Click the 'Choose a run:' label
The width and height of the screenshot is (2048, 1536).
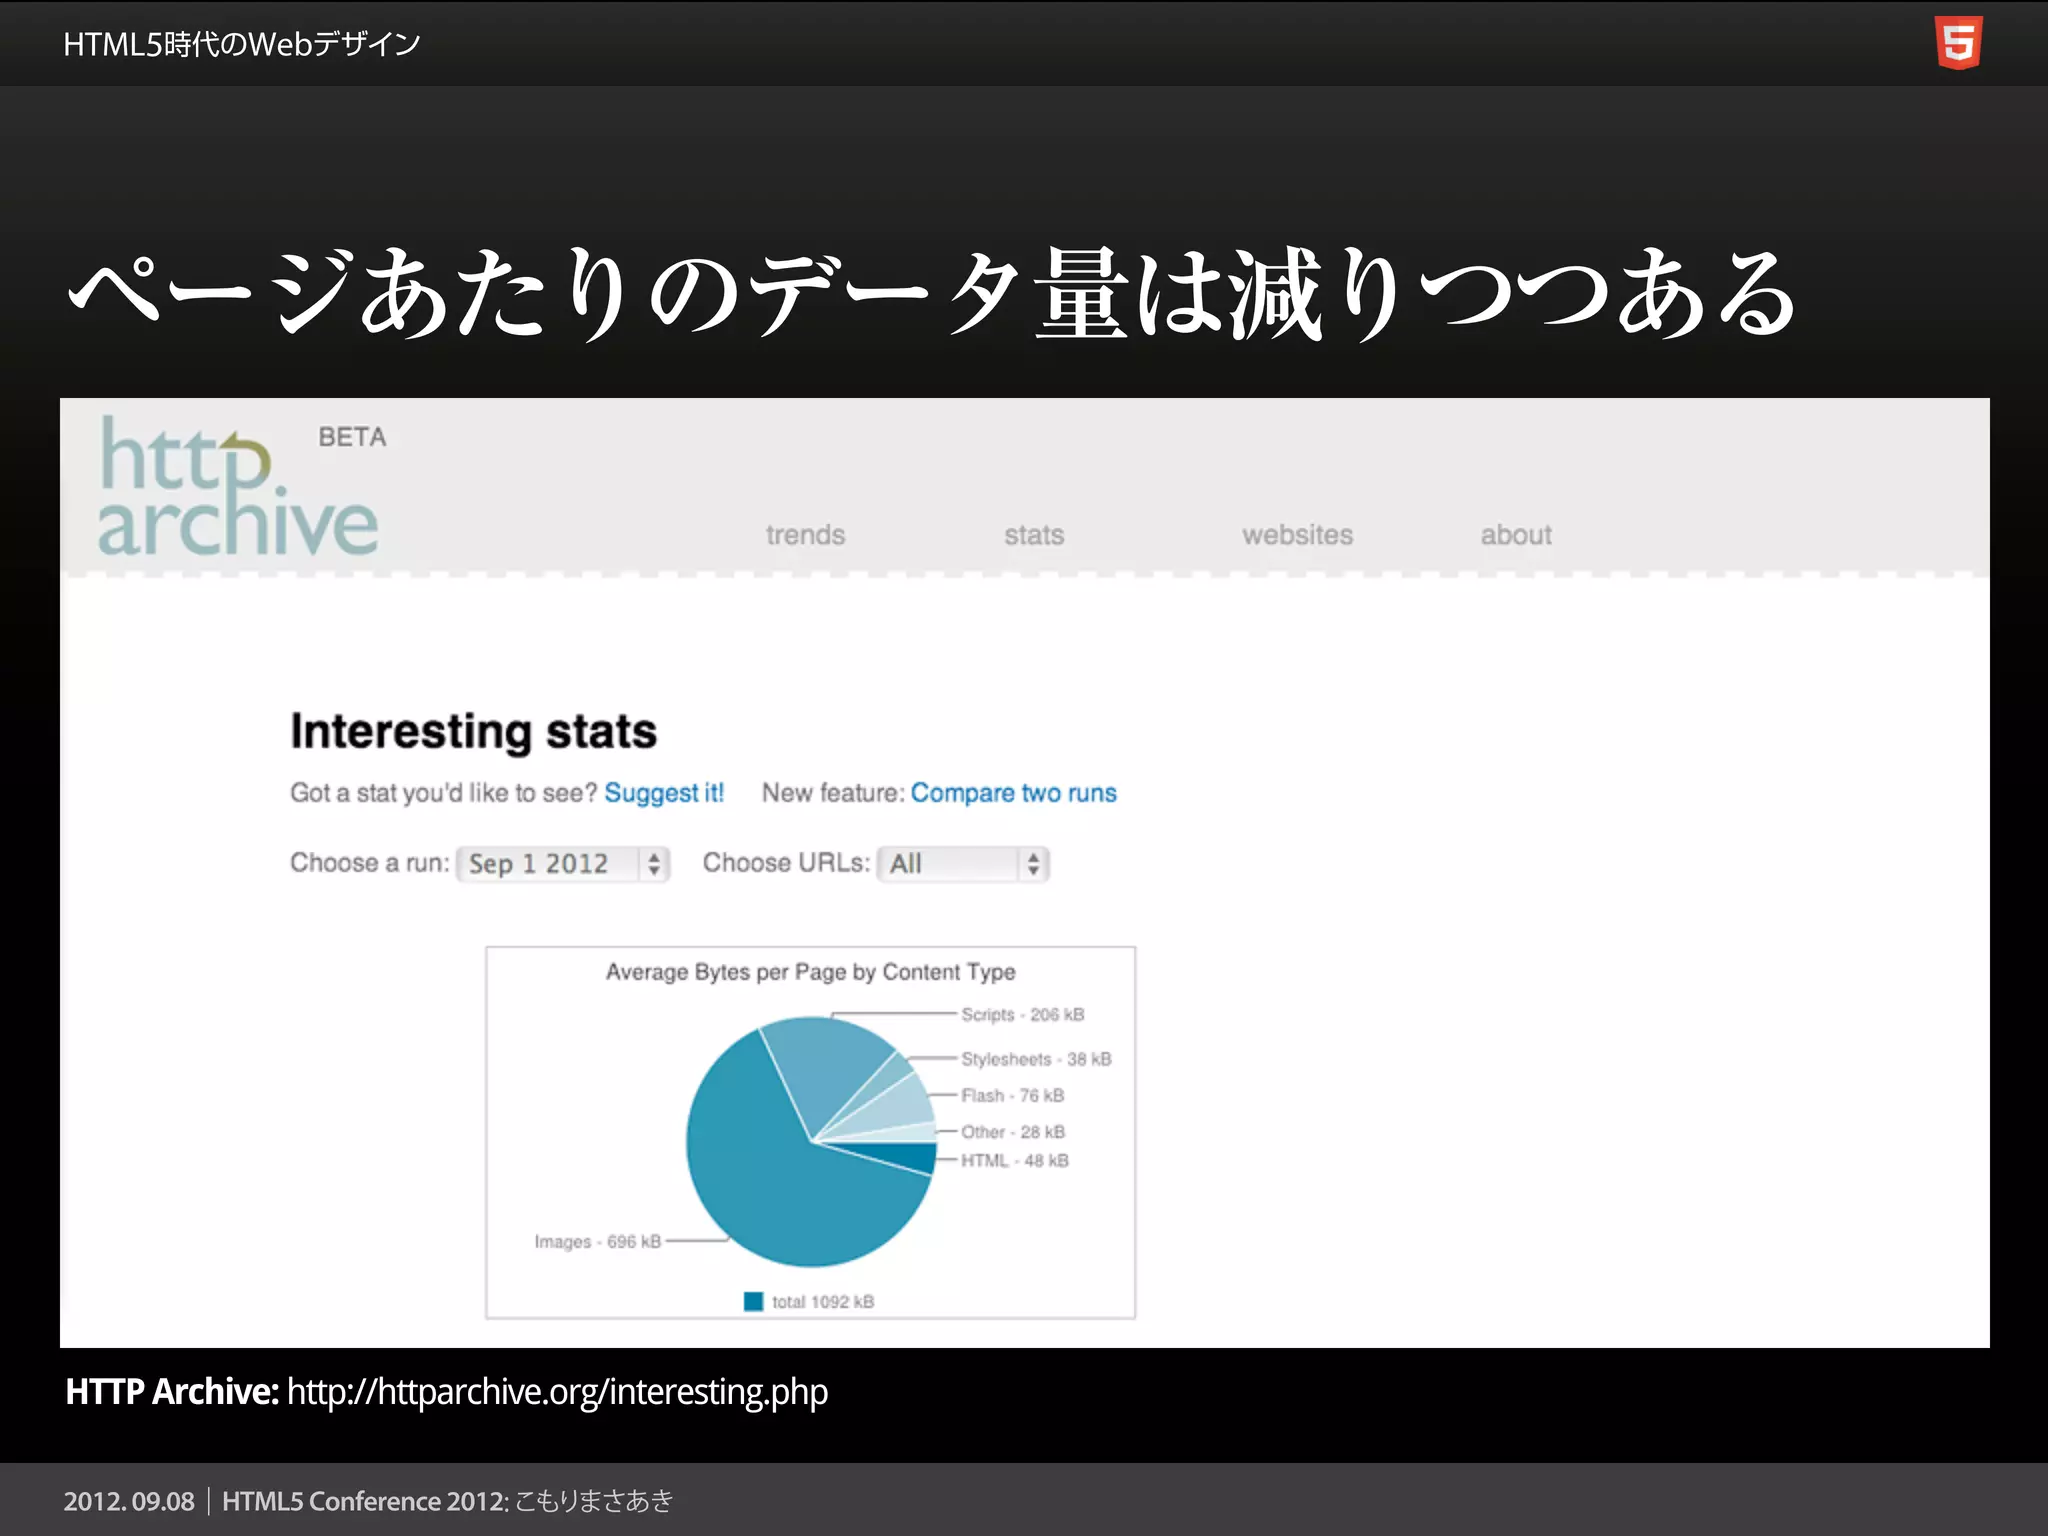tap(370, 863)
